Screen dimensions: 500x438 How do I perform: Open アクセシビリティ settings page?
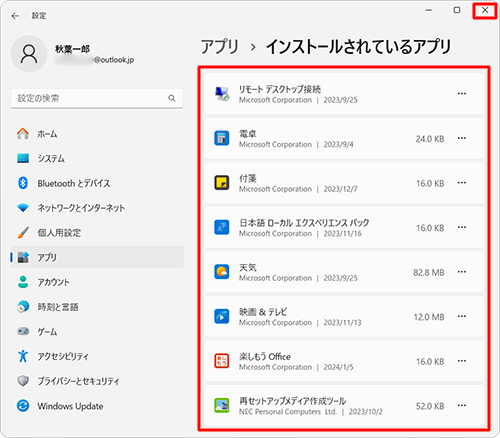pos(97,356)
